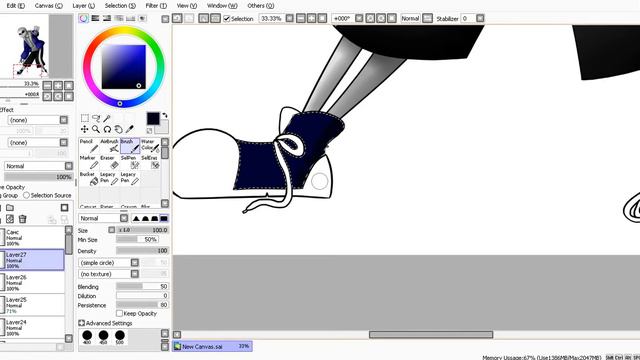Zoom out with the minus button beside 33.33%

coord(300,18)
